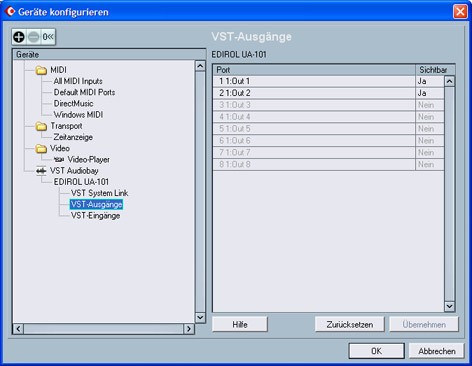The width and height of the screenshot is (472, 366).
Task: Click port row '6 1:Out 6'
Action: coord(314,141)
